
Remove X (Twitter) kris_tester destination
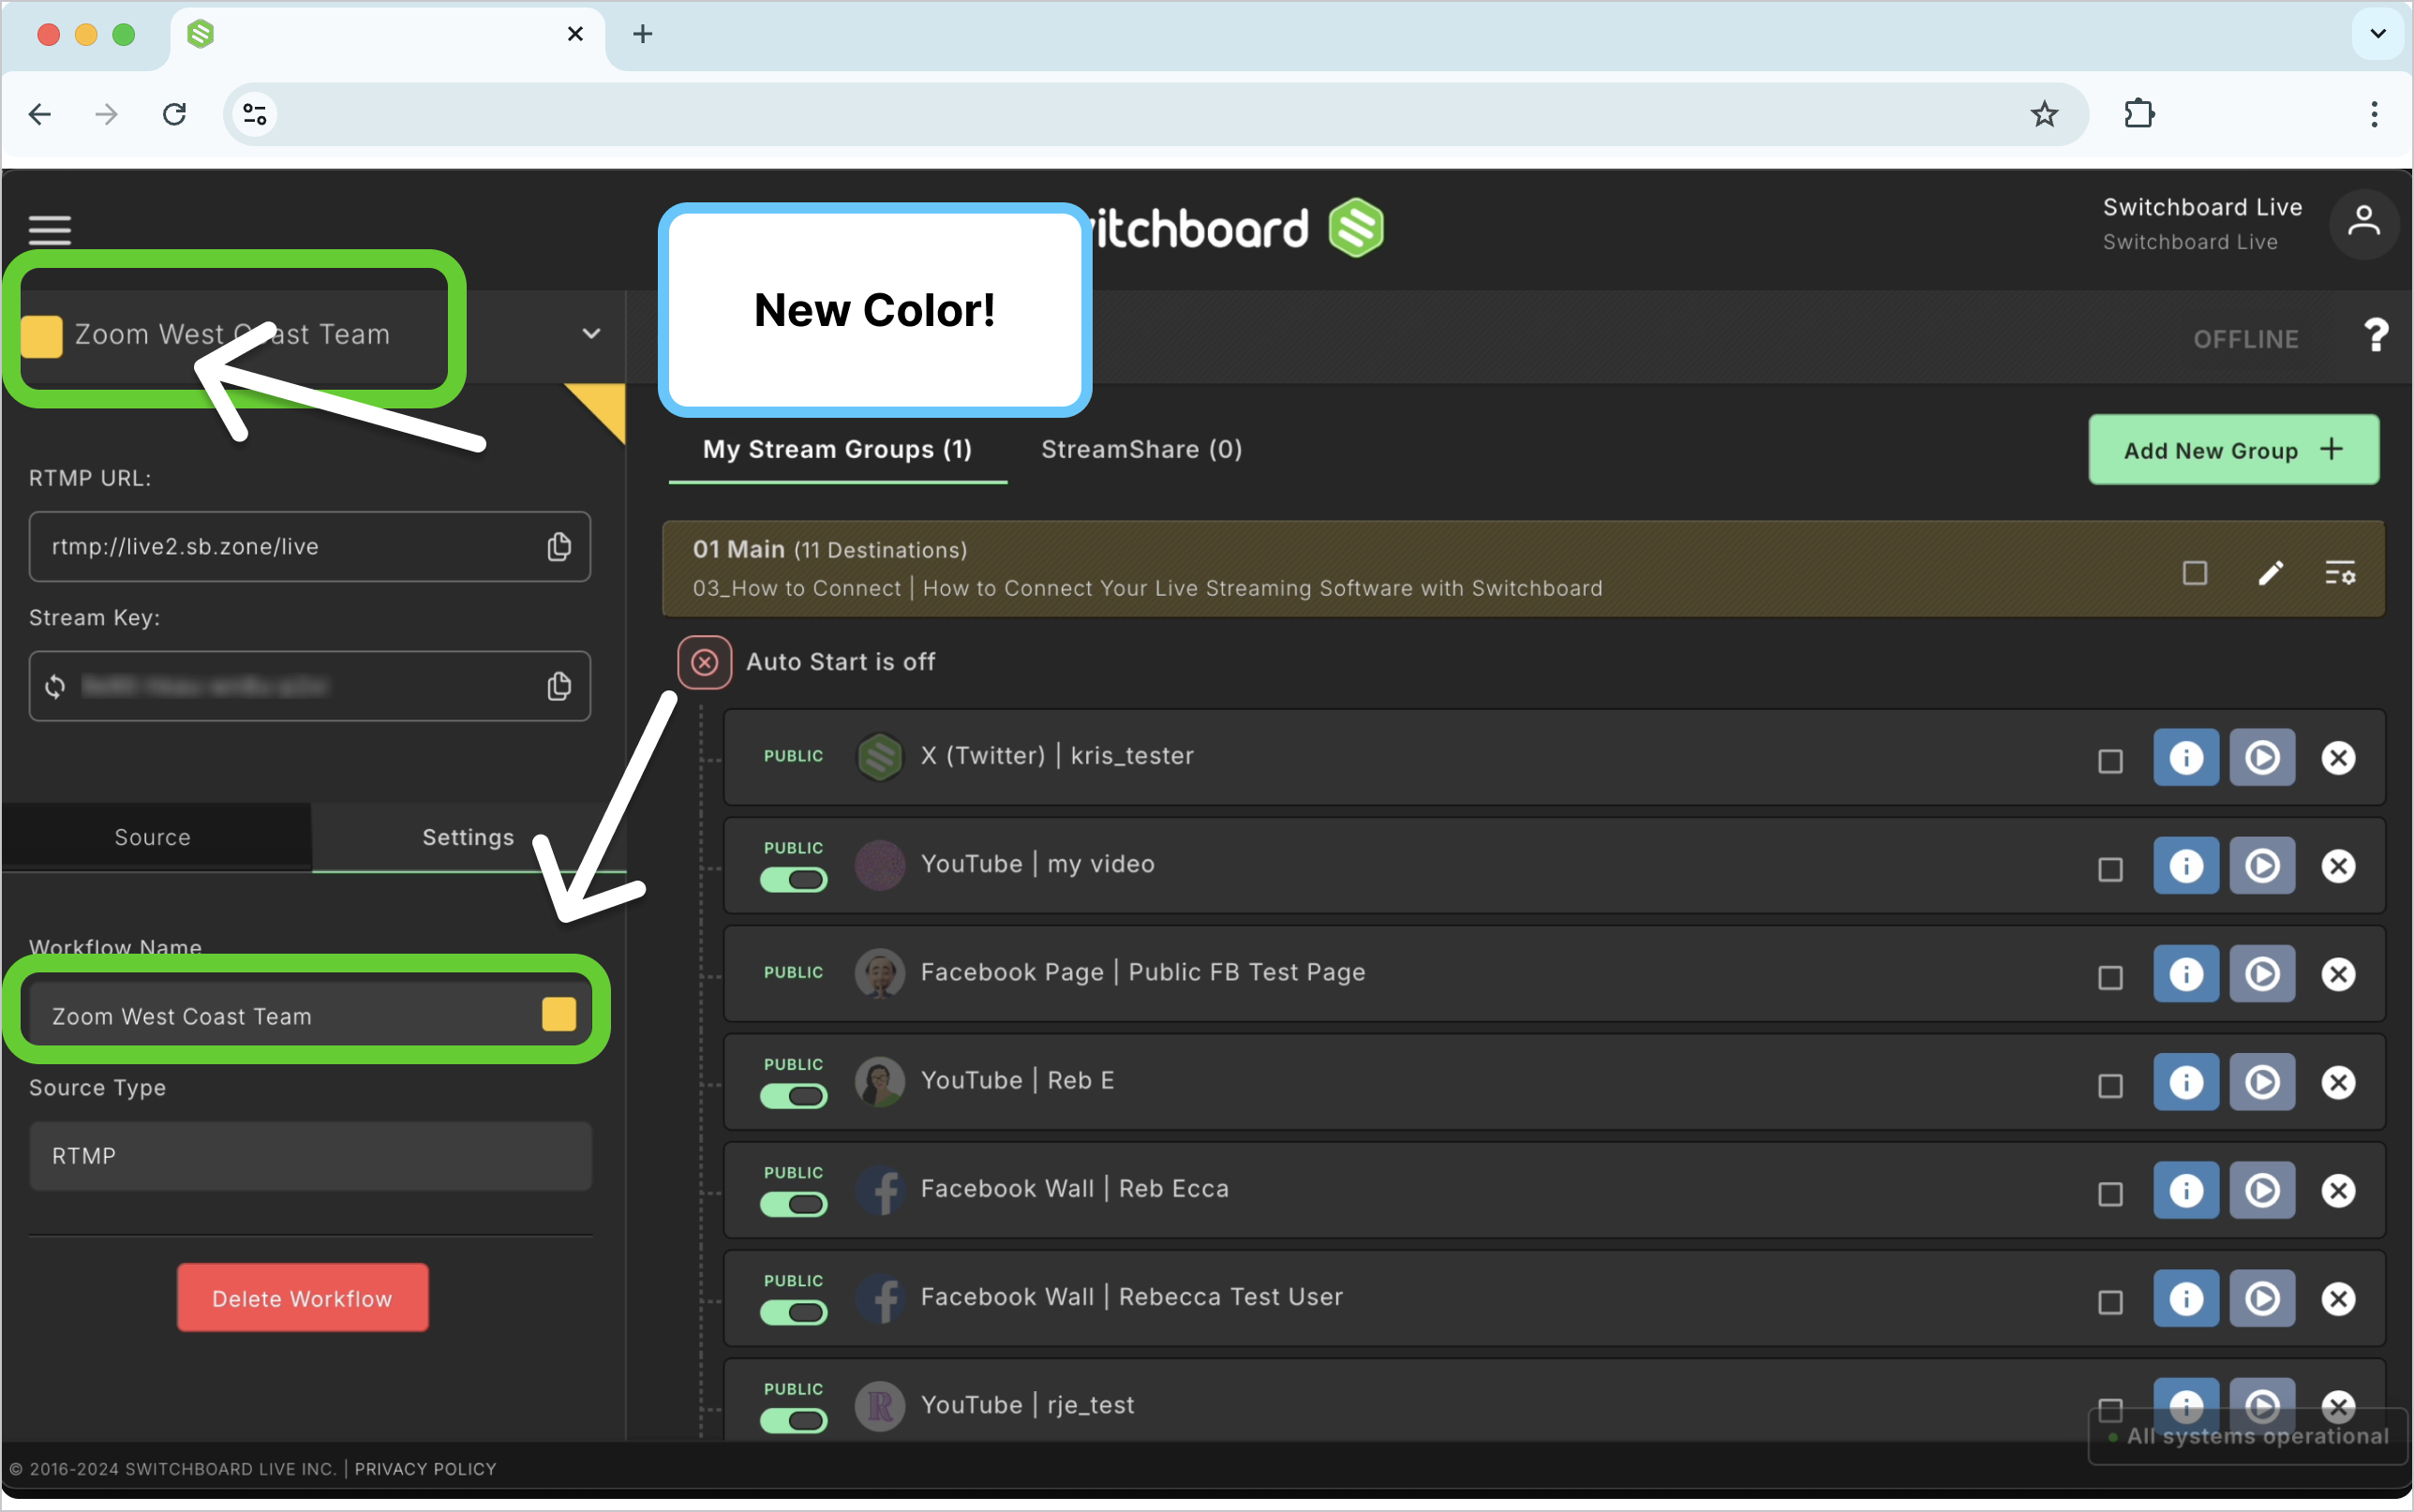pos(2338,758)
